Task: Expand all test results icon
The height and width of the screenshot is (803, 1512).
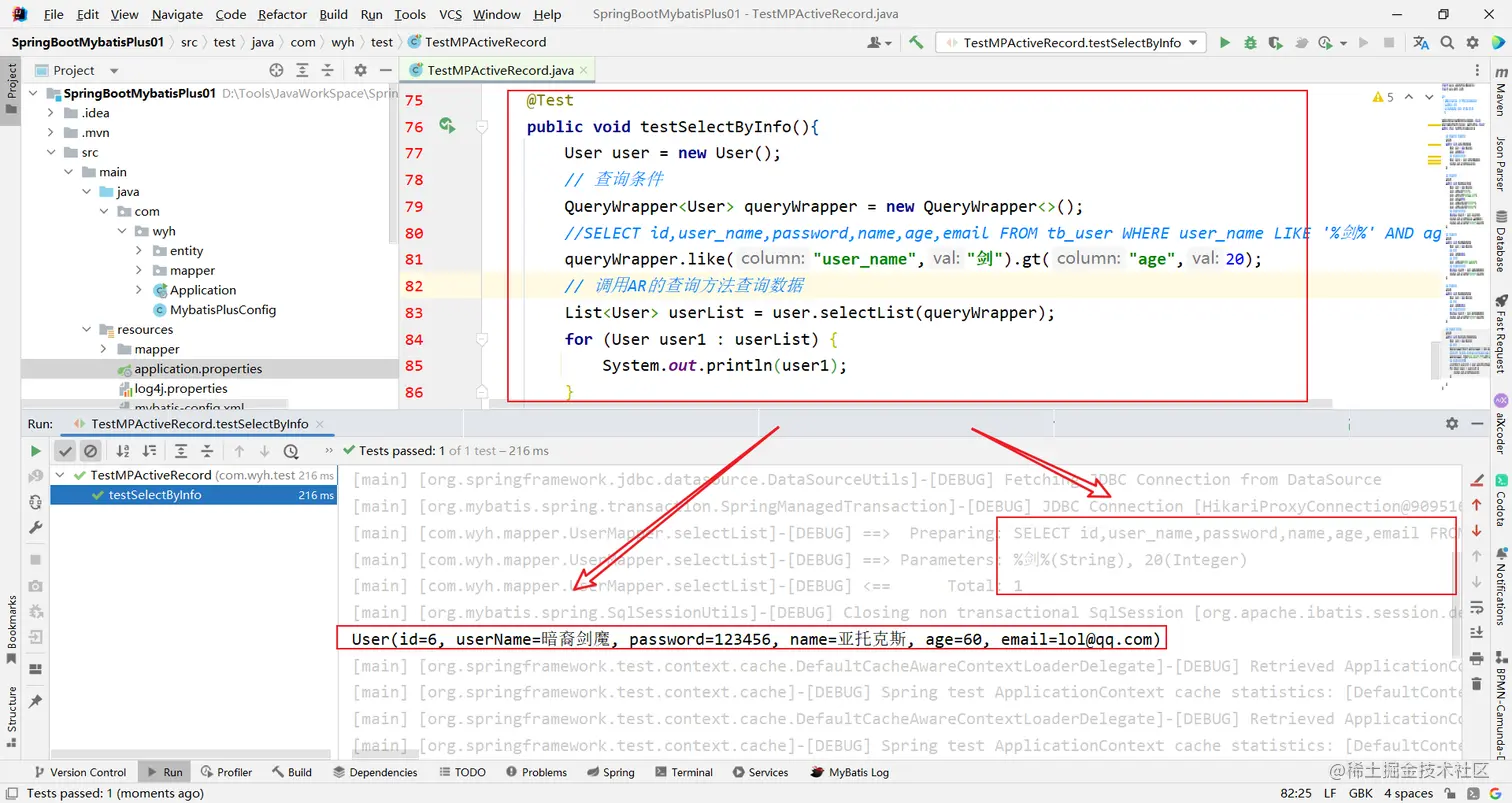Action: click(181, 451)
